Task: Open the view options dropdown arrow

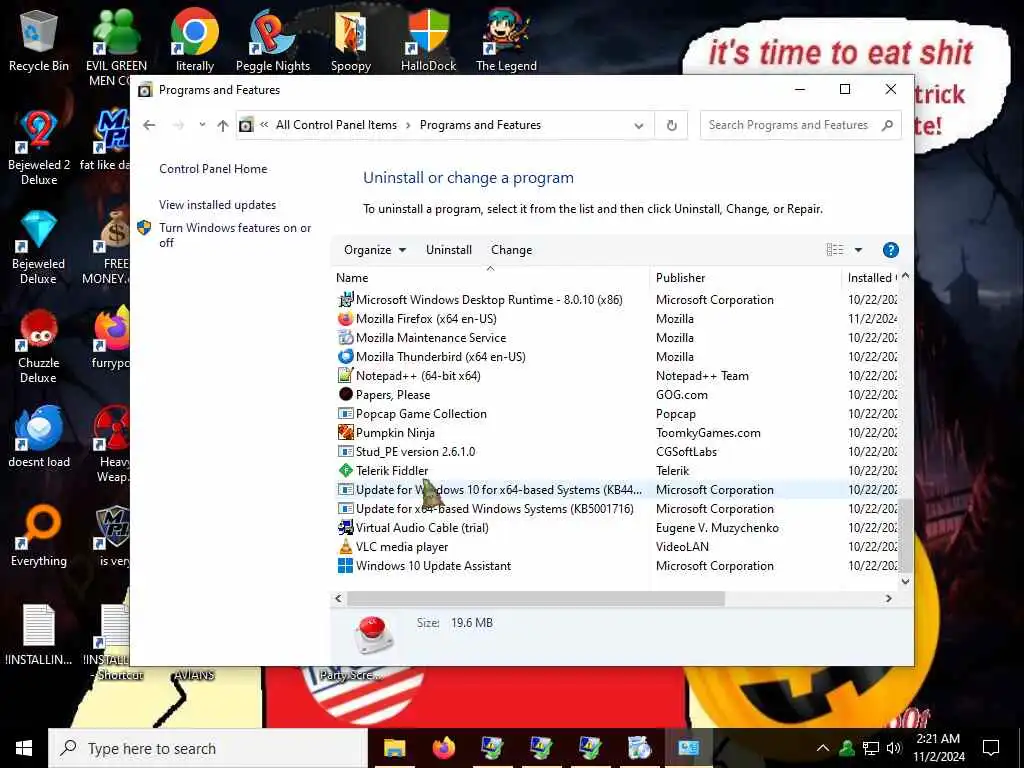Action: [x=858, y=250]
